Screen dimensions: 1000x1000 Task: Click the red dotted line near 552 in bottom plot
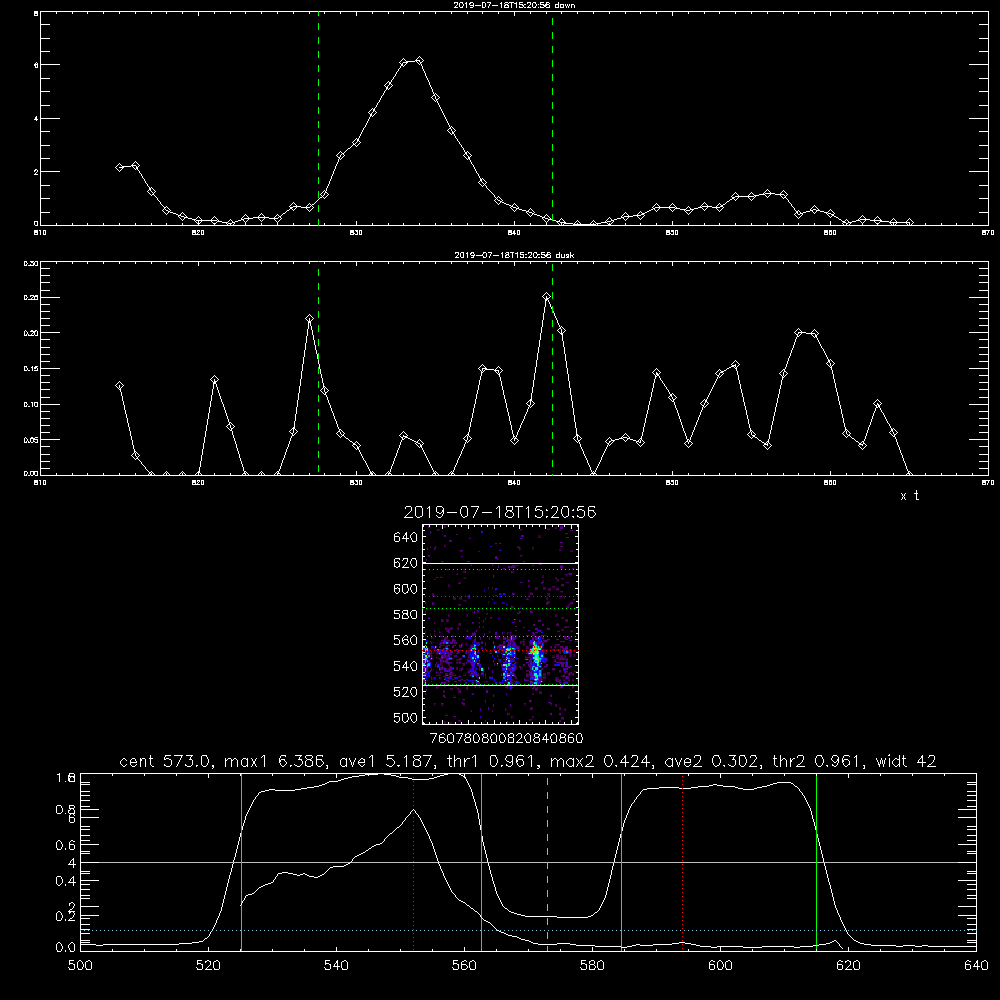413,861
